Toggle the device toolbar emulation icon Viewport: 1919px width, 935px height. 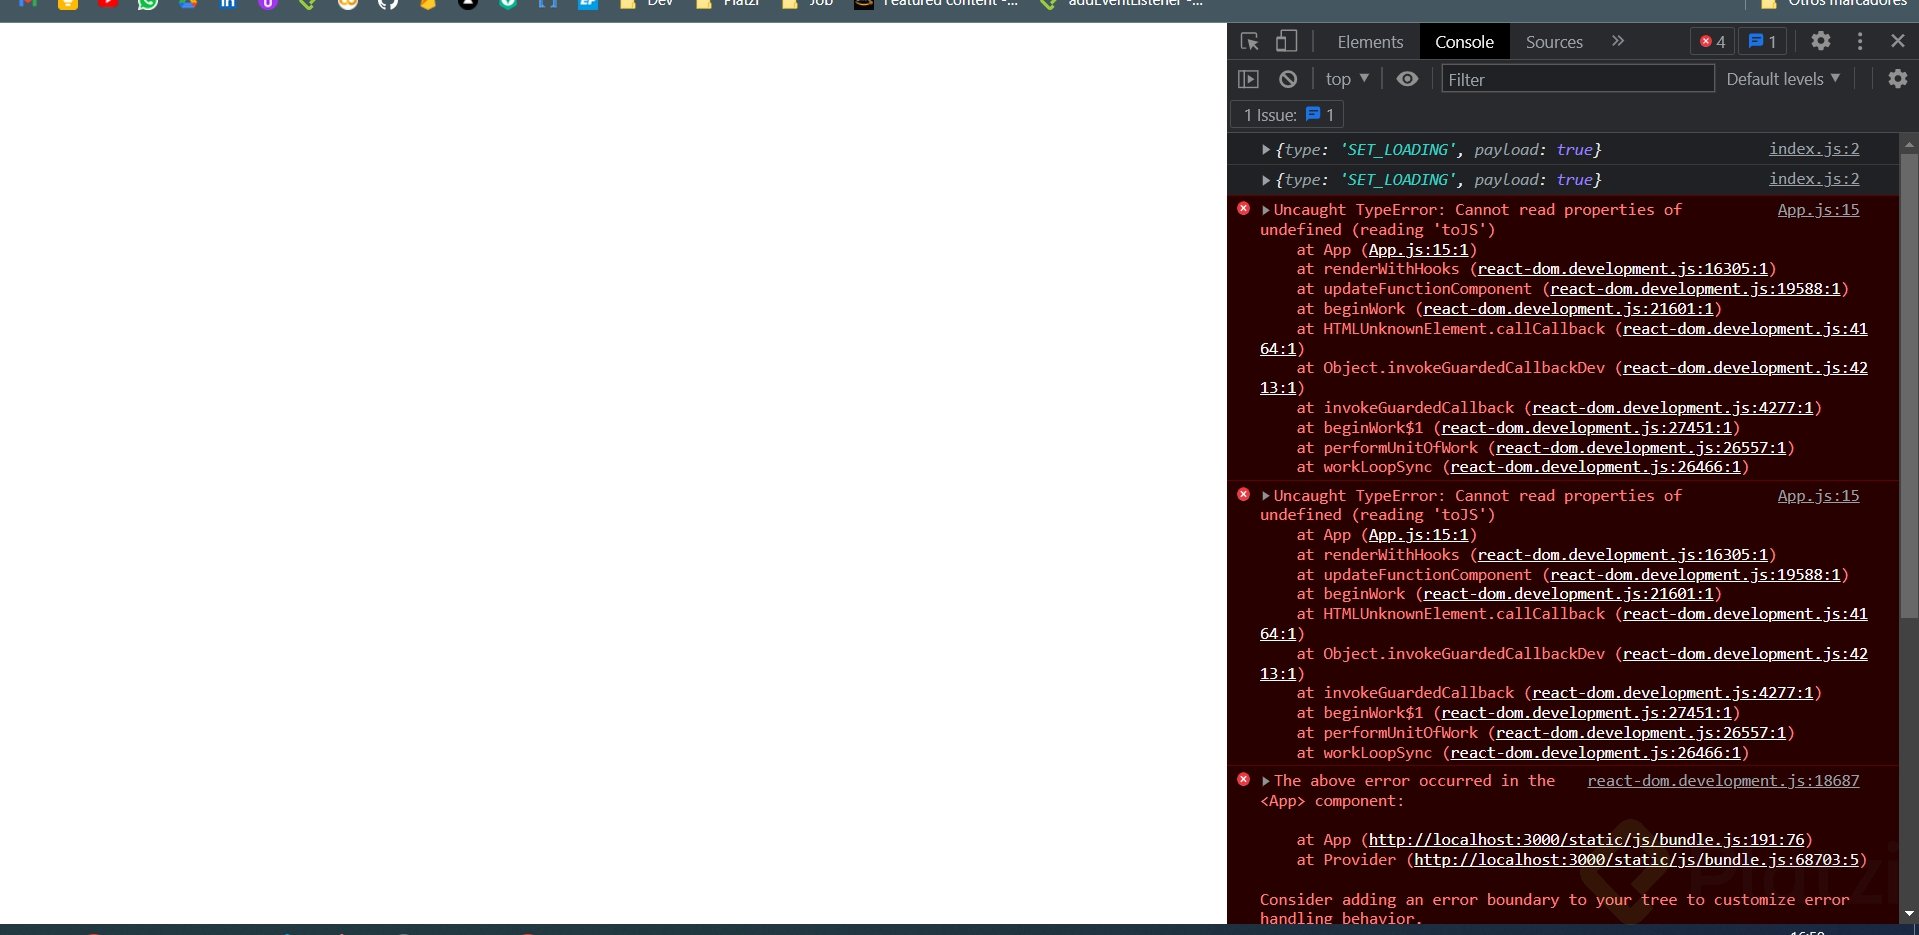coord(1286,41)
